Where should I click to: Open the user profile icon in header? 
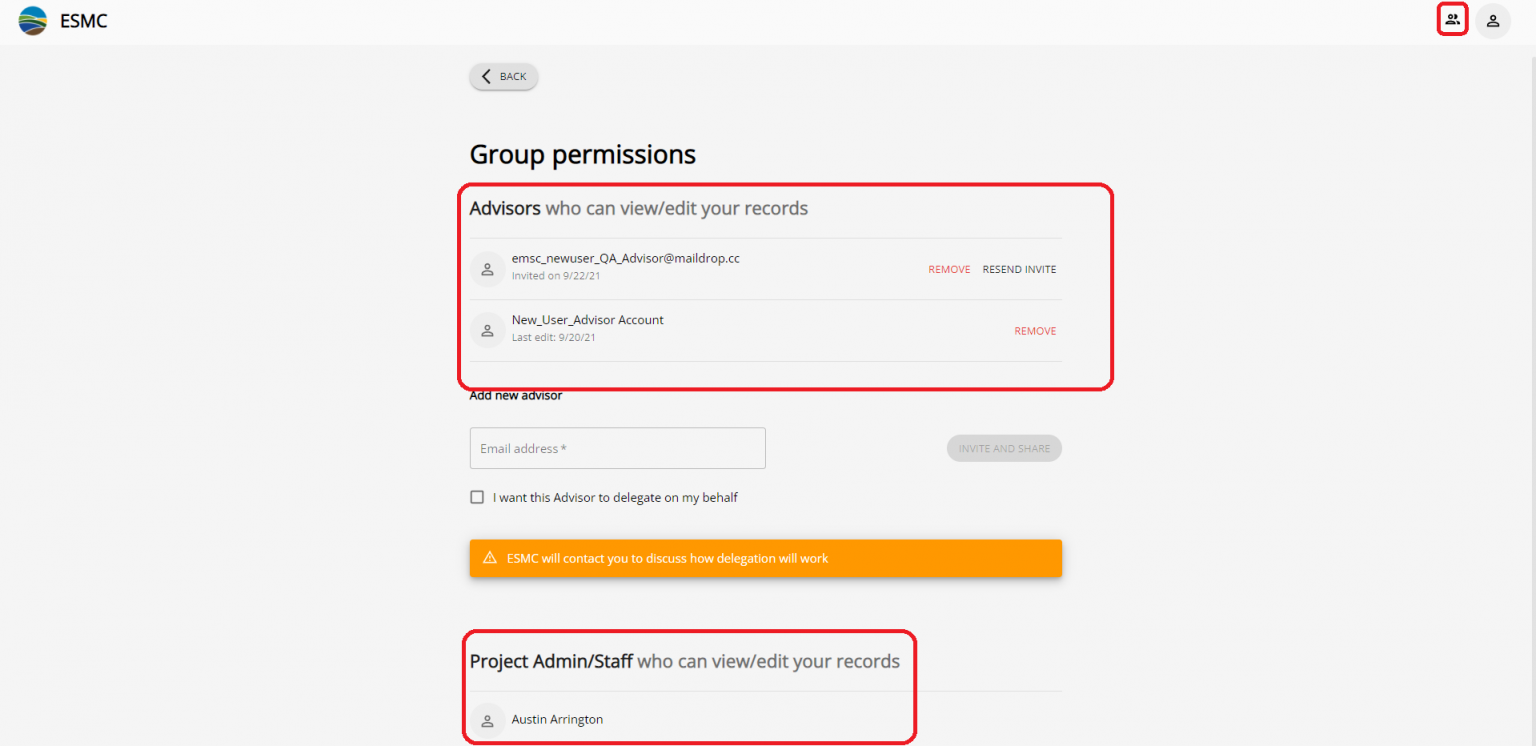click(x=1492, y=20)
